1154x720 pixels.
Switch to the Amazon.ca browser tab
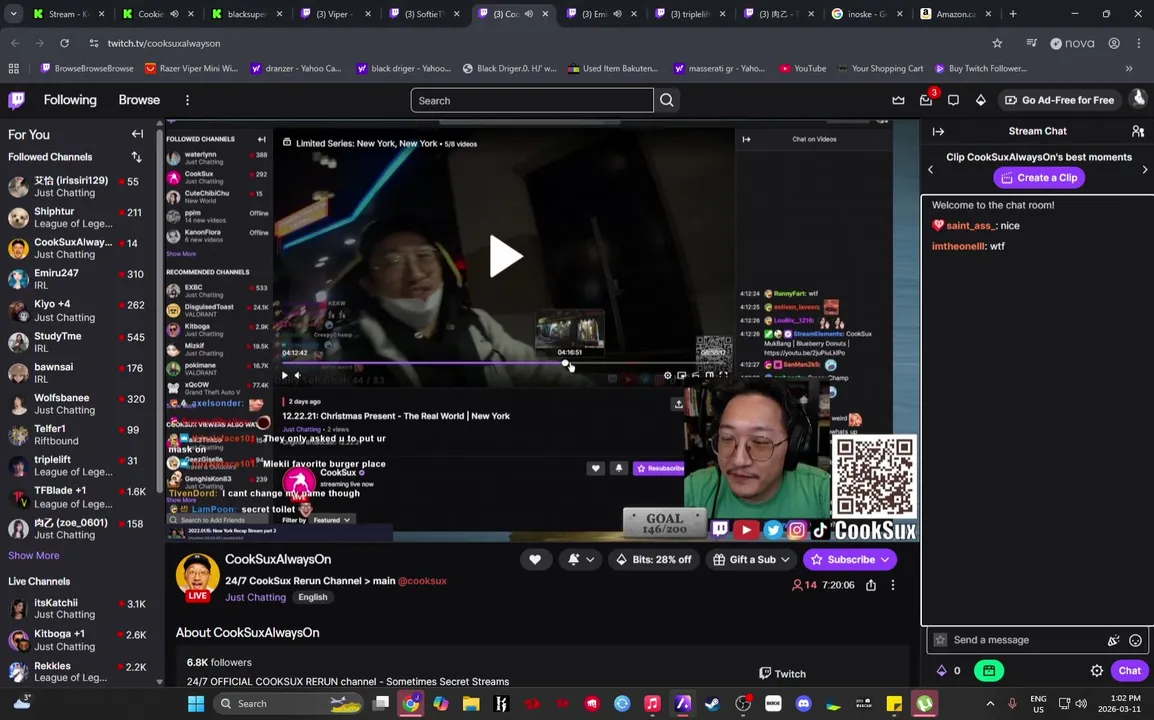(955, 14)
